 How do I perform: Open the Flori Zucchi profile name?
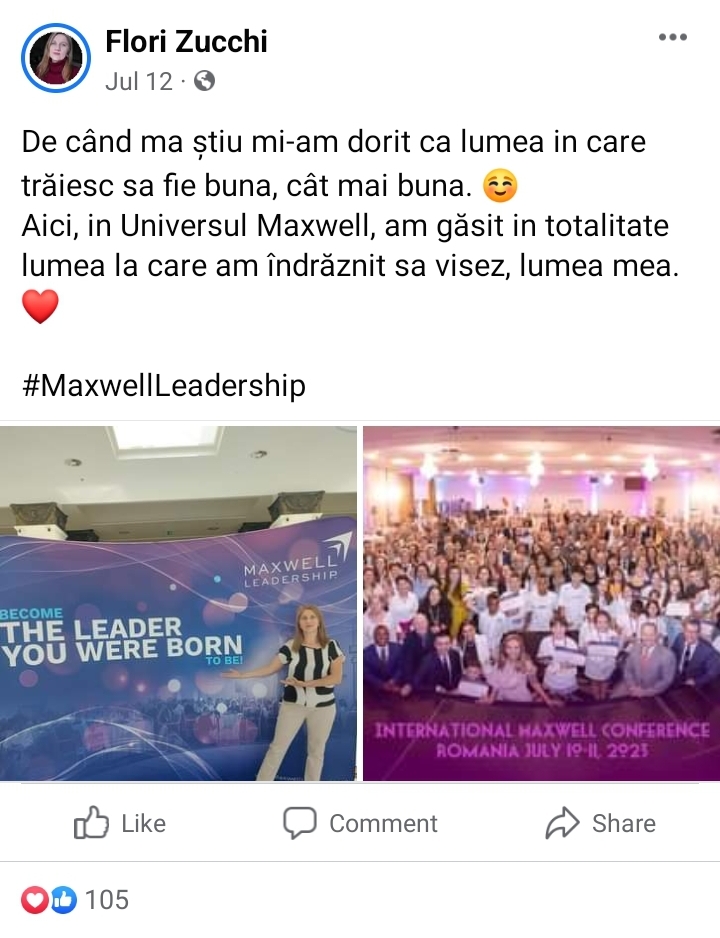[x=186, y=41]
